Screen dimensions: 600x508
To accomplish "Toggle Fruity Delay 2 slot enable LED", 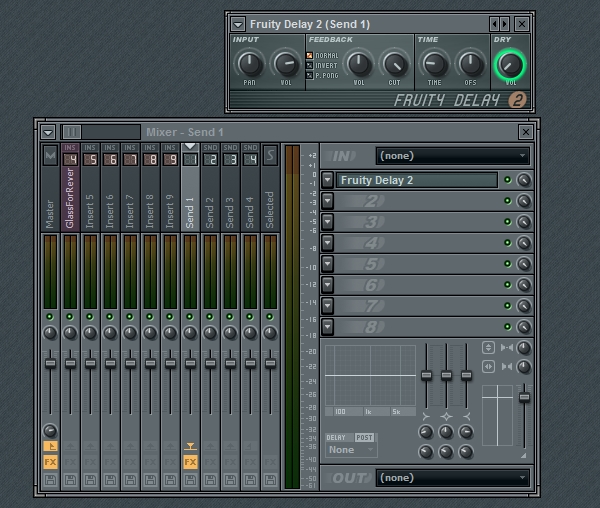I will click(508, 180).
